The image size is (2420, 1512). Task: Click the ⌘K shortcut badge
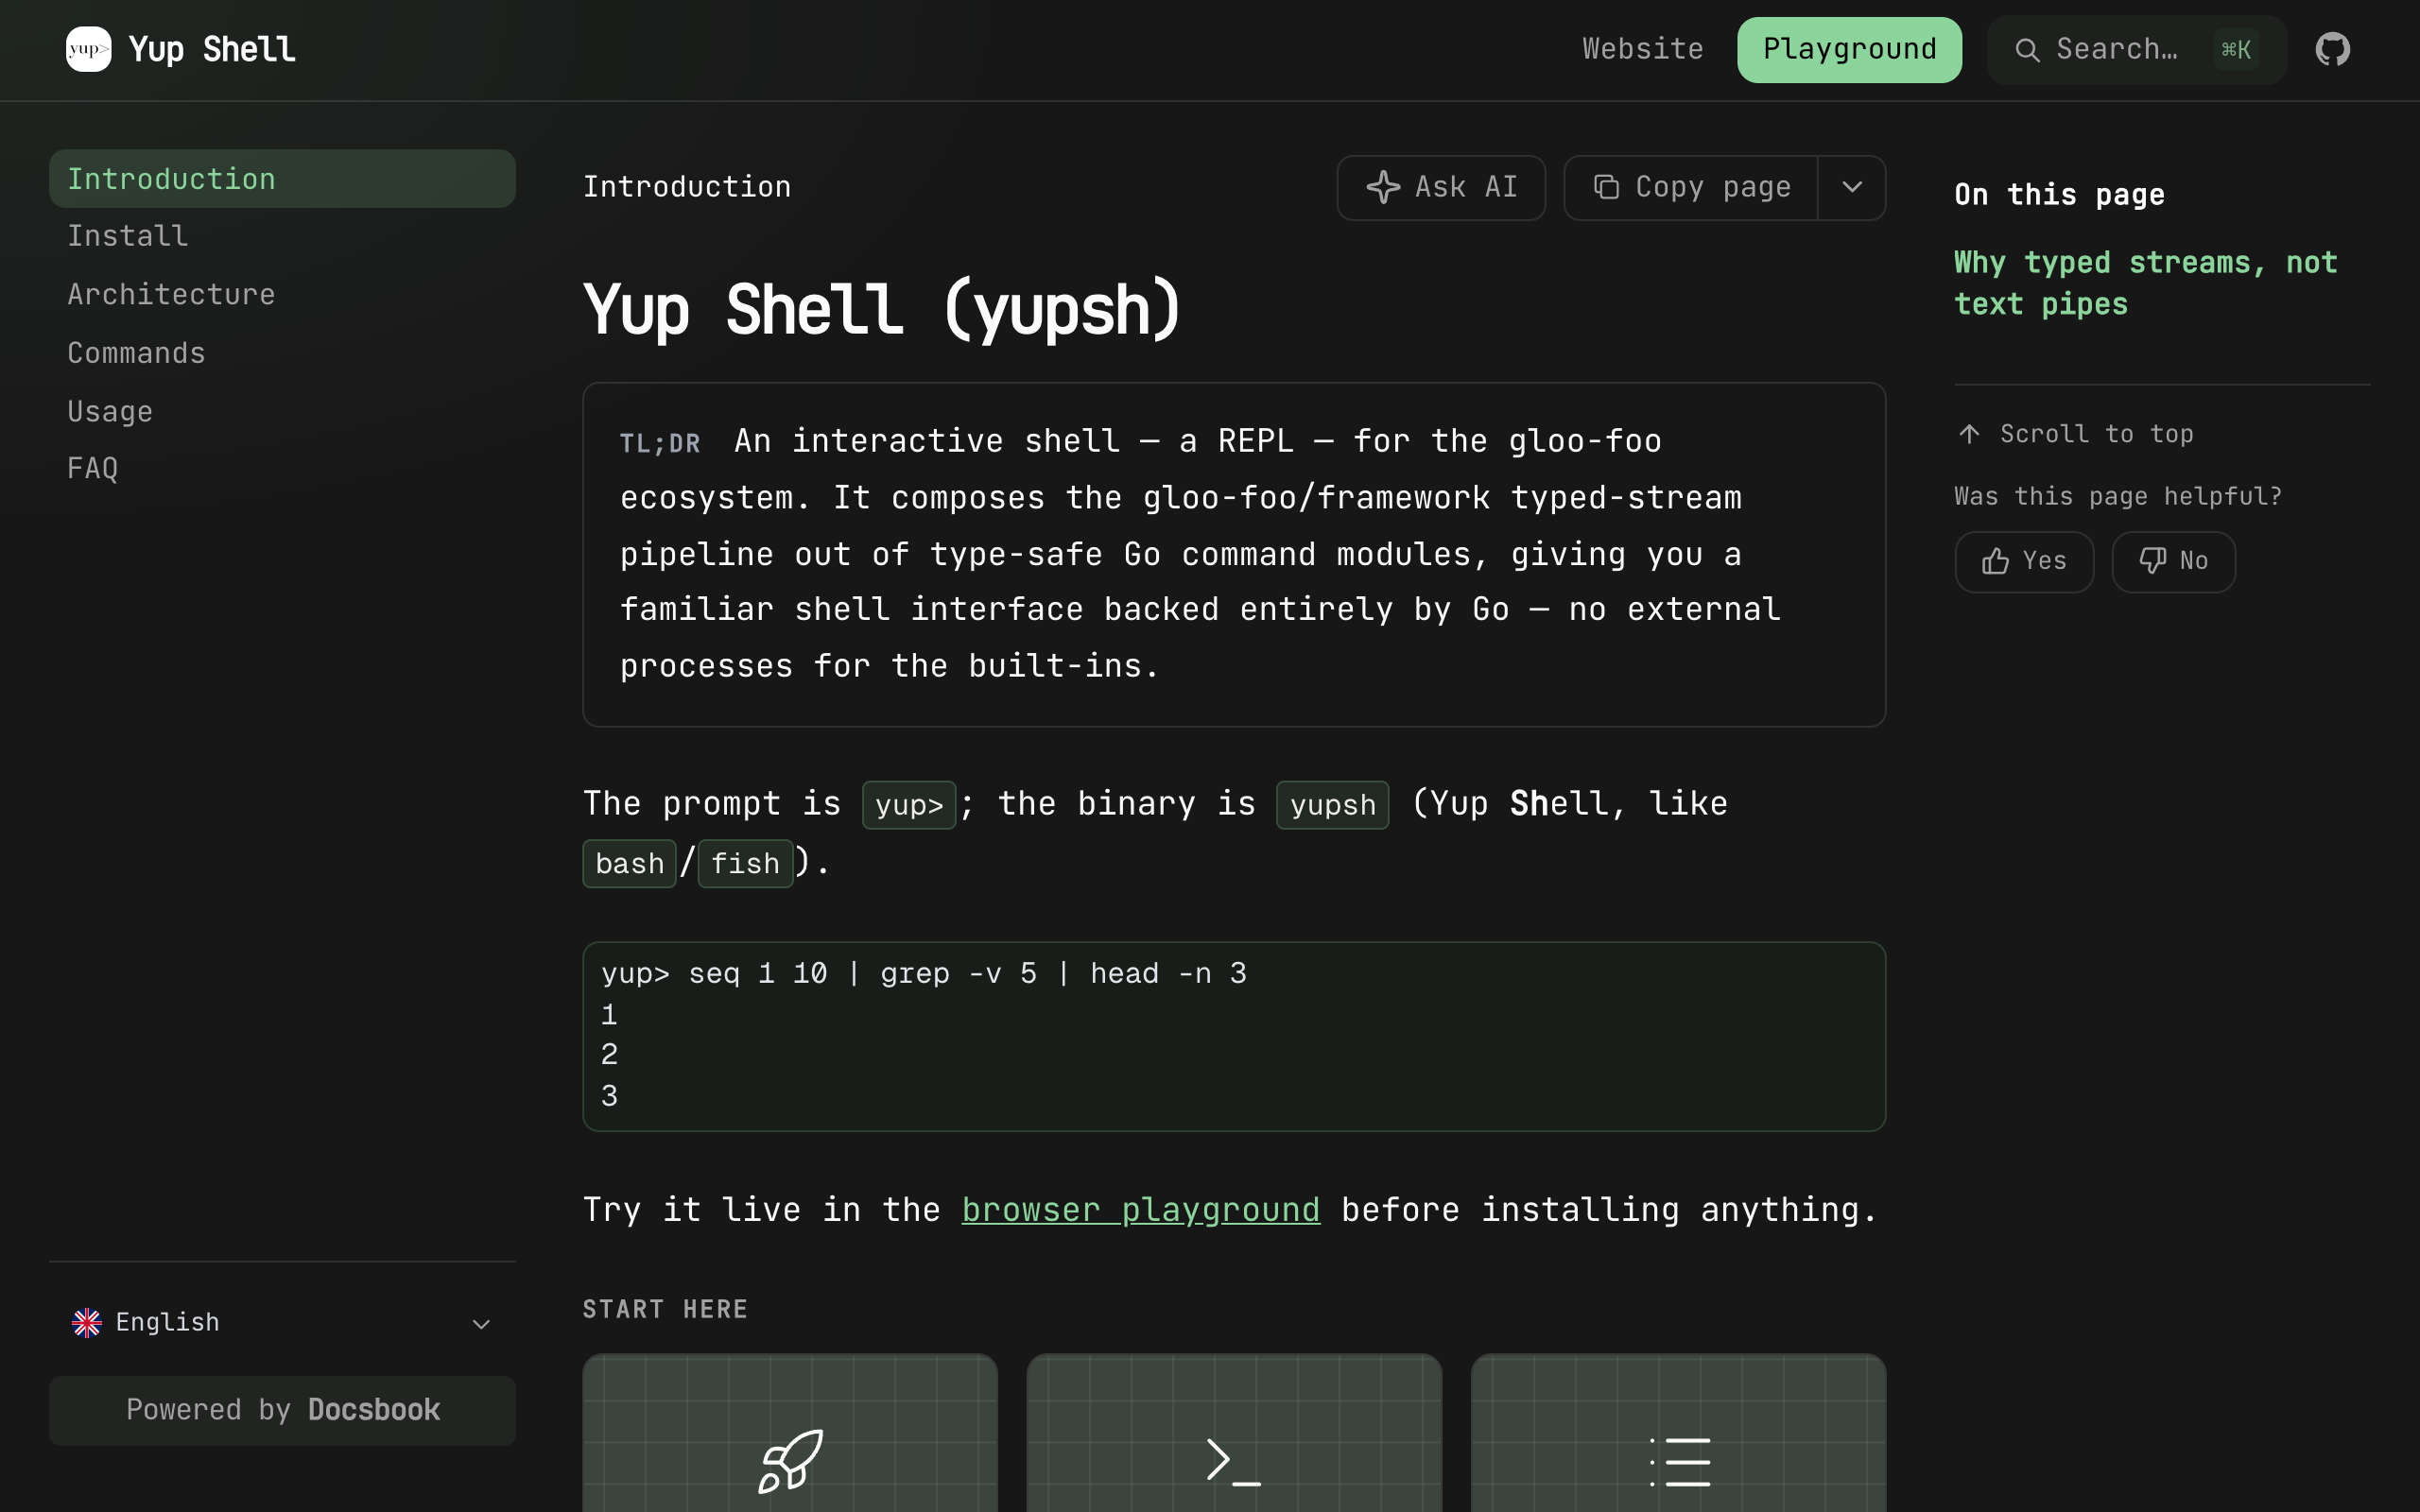pos(2236,50)
